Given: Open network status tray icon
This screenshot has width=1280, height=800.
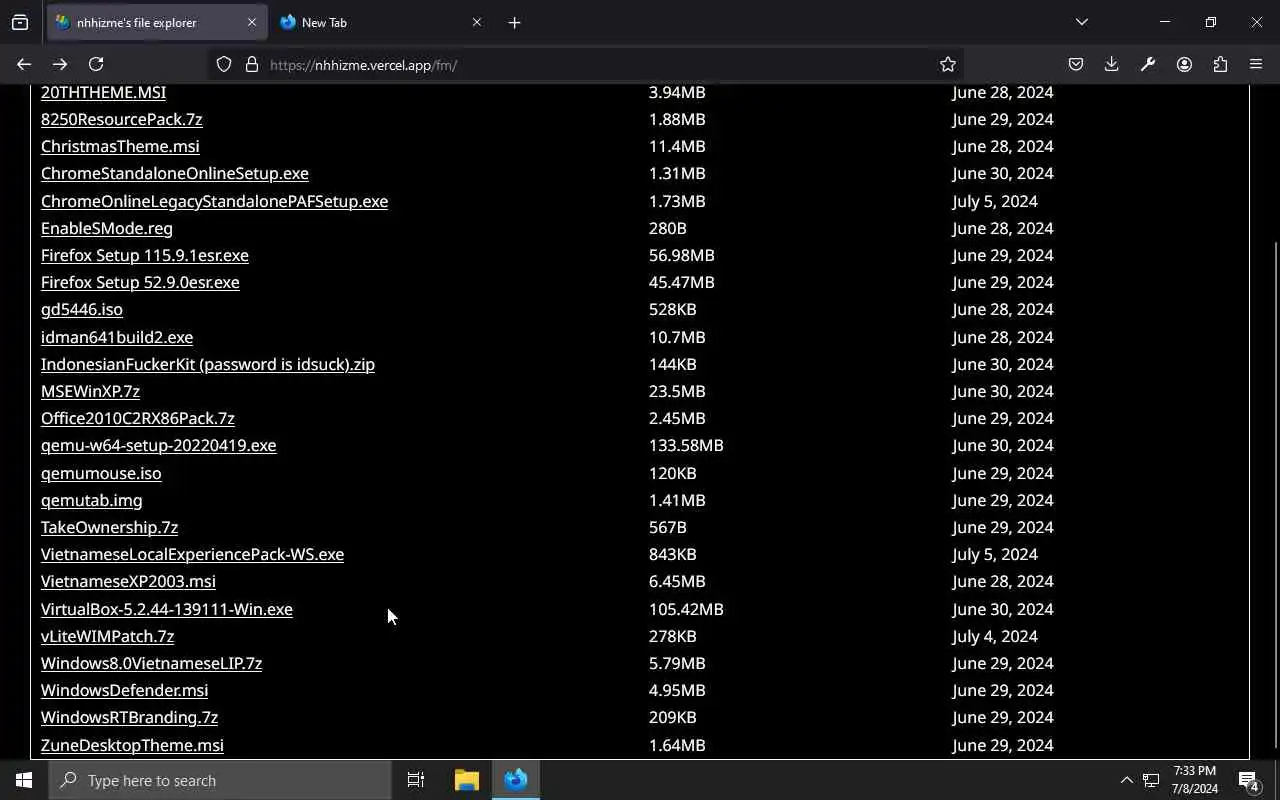Looking at the screenshot, I should [x=1151, y=780].
